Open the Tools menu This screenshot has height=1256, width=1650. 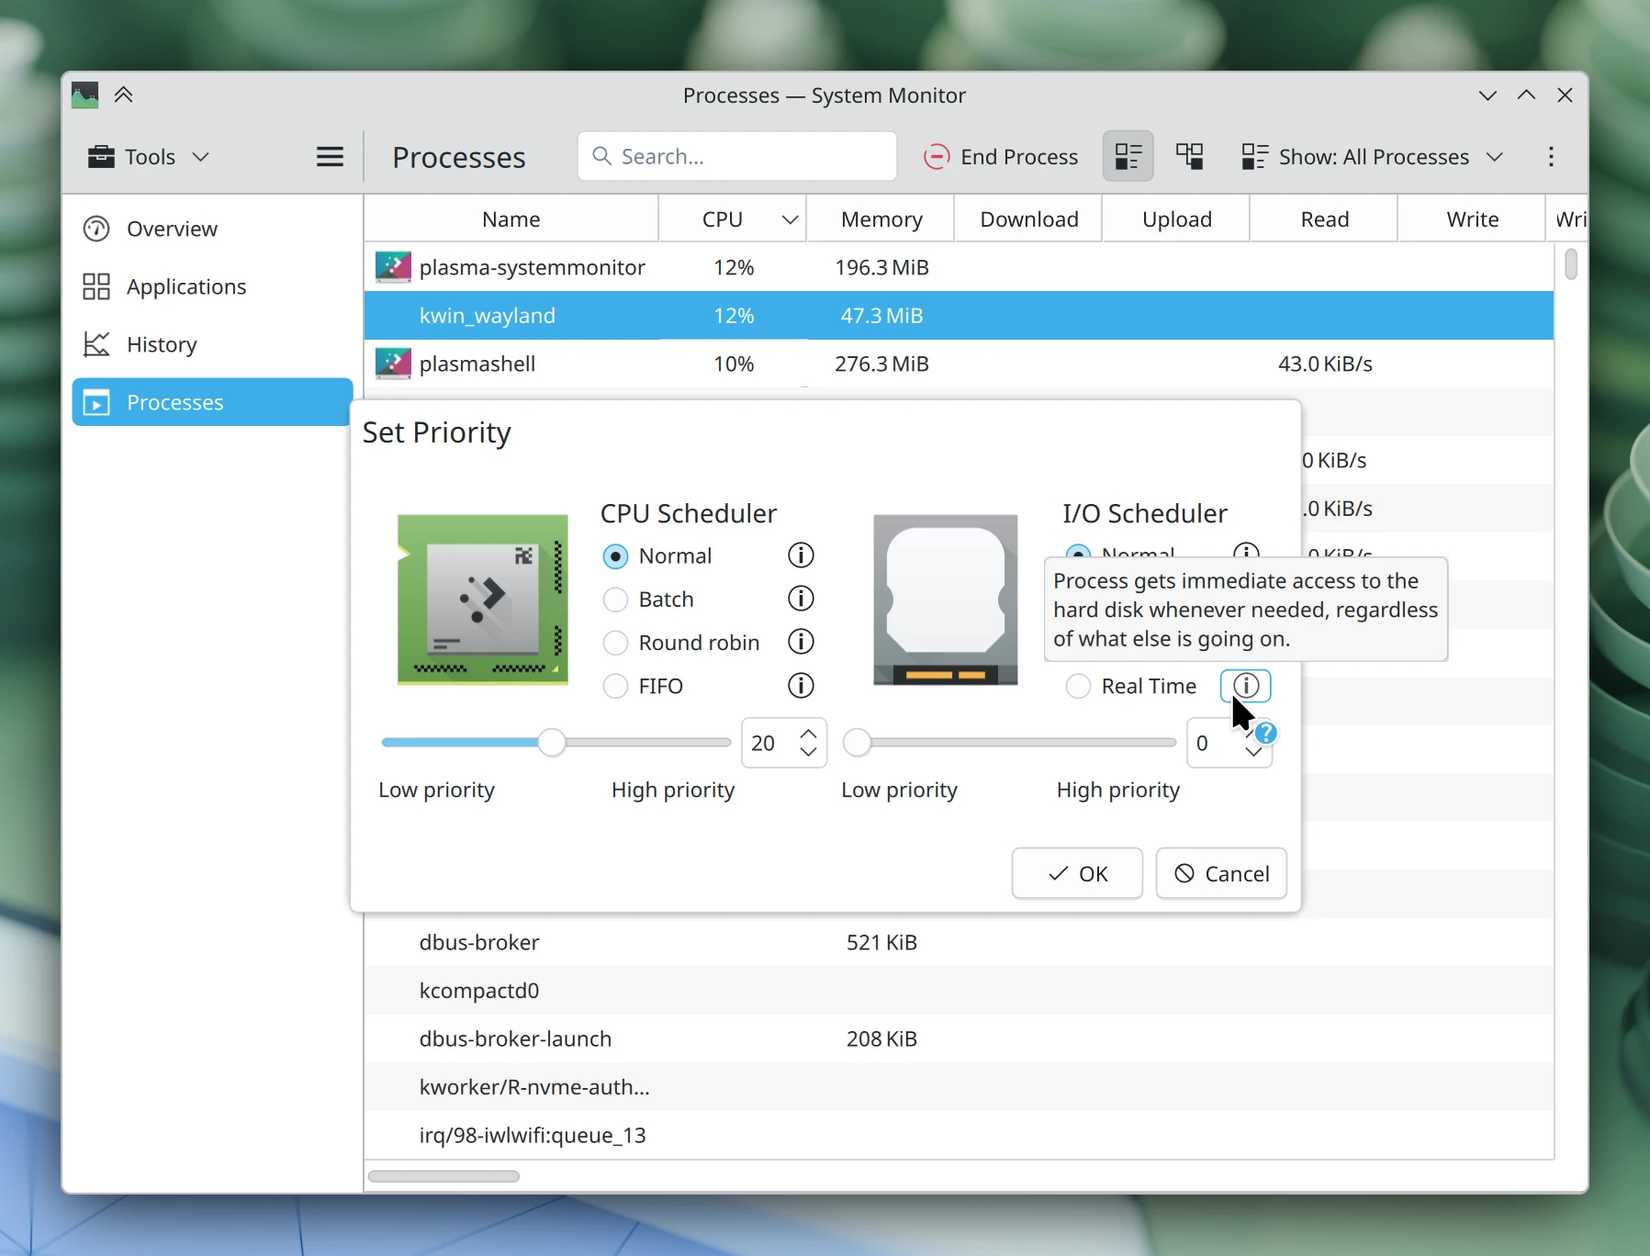pos(148,156)
